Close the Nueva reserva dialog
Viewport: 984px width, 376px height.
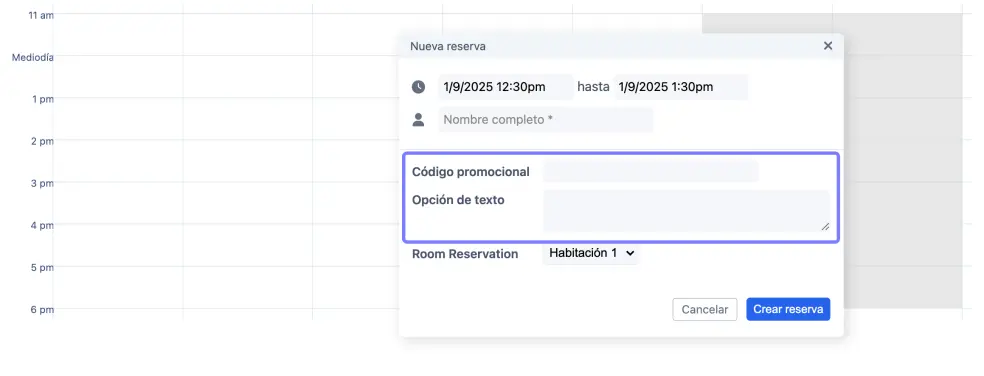coord(828,46)
